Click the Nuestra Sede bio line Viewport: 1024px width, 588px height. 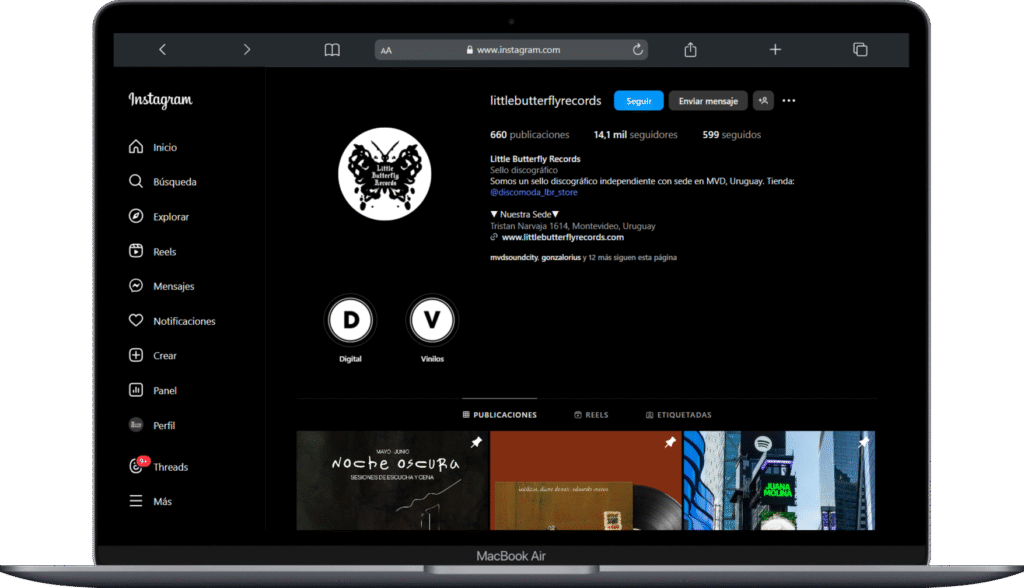[x=524, y=214]
